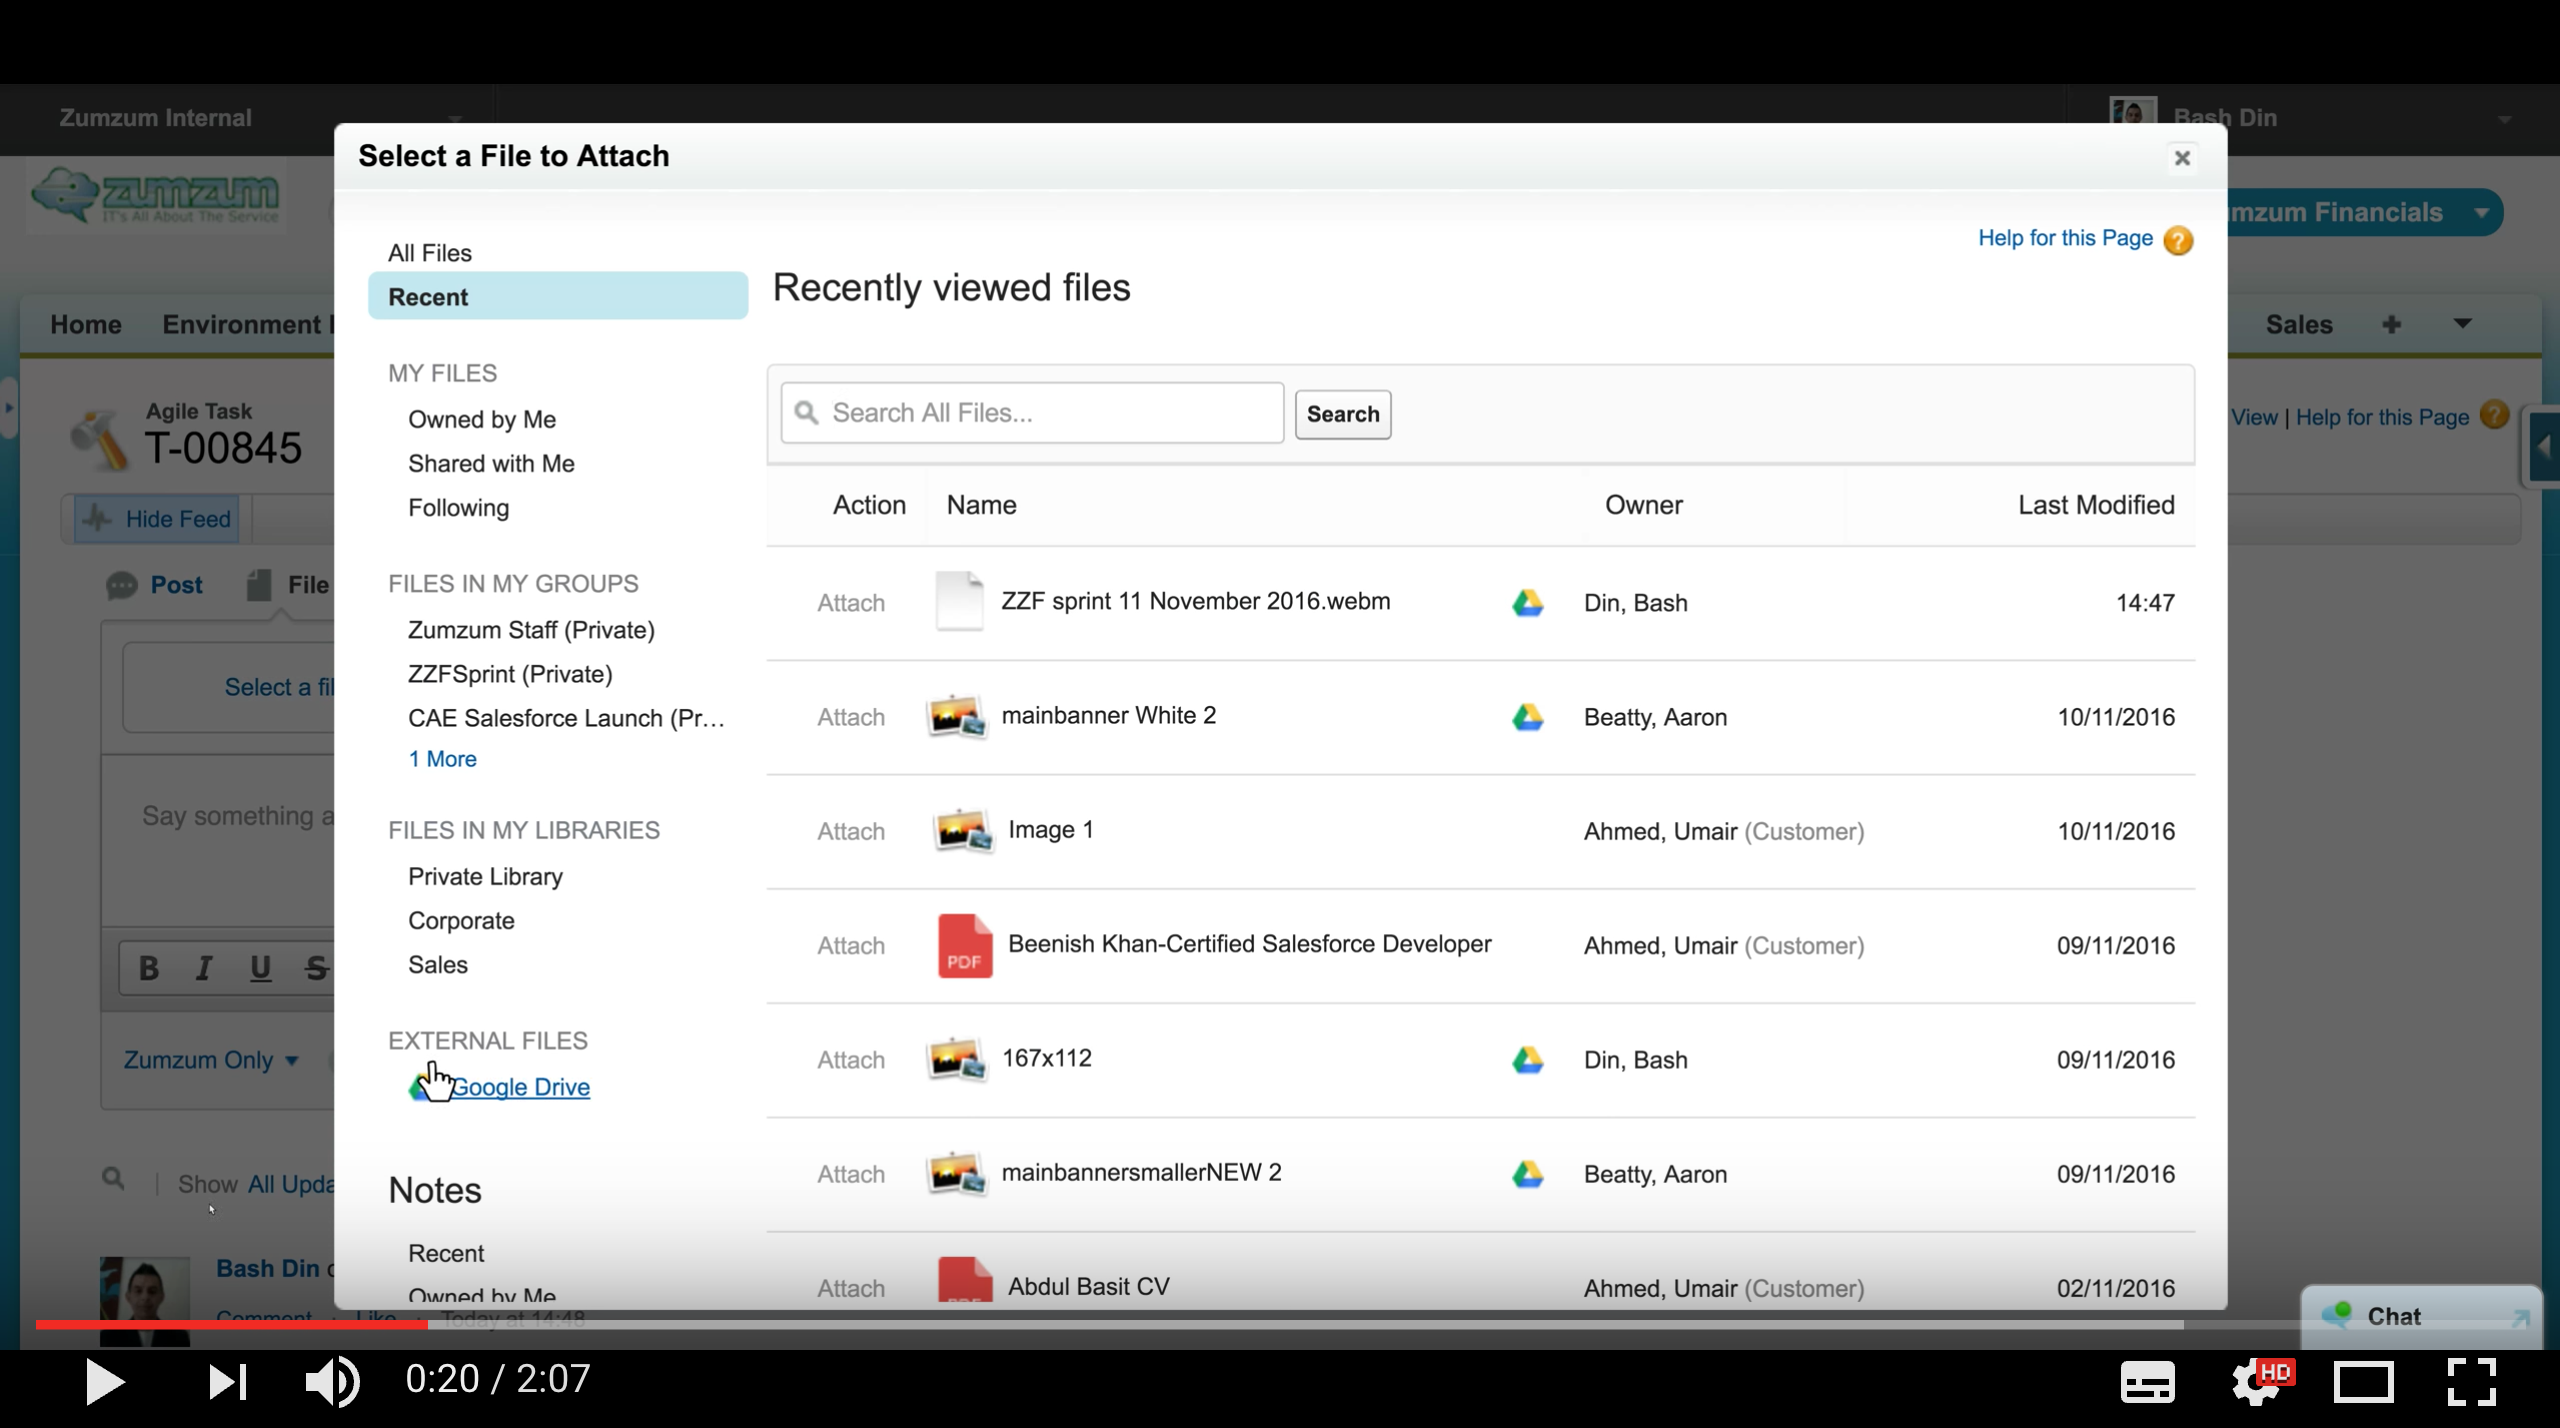Open Private Library
Image resolution: width=2560 pixels, height=1428 pixels.
tap(485, 876)
